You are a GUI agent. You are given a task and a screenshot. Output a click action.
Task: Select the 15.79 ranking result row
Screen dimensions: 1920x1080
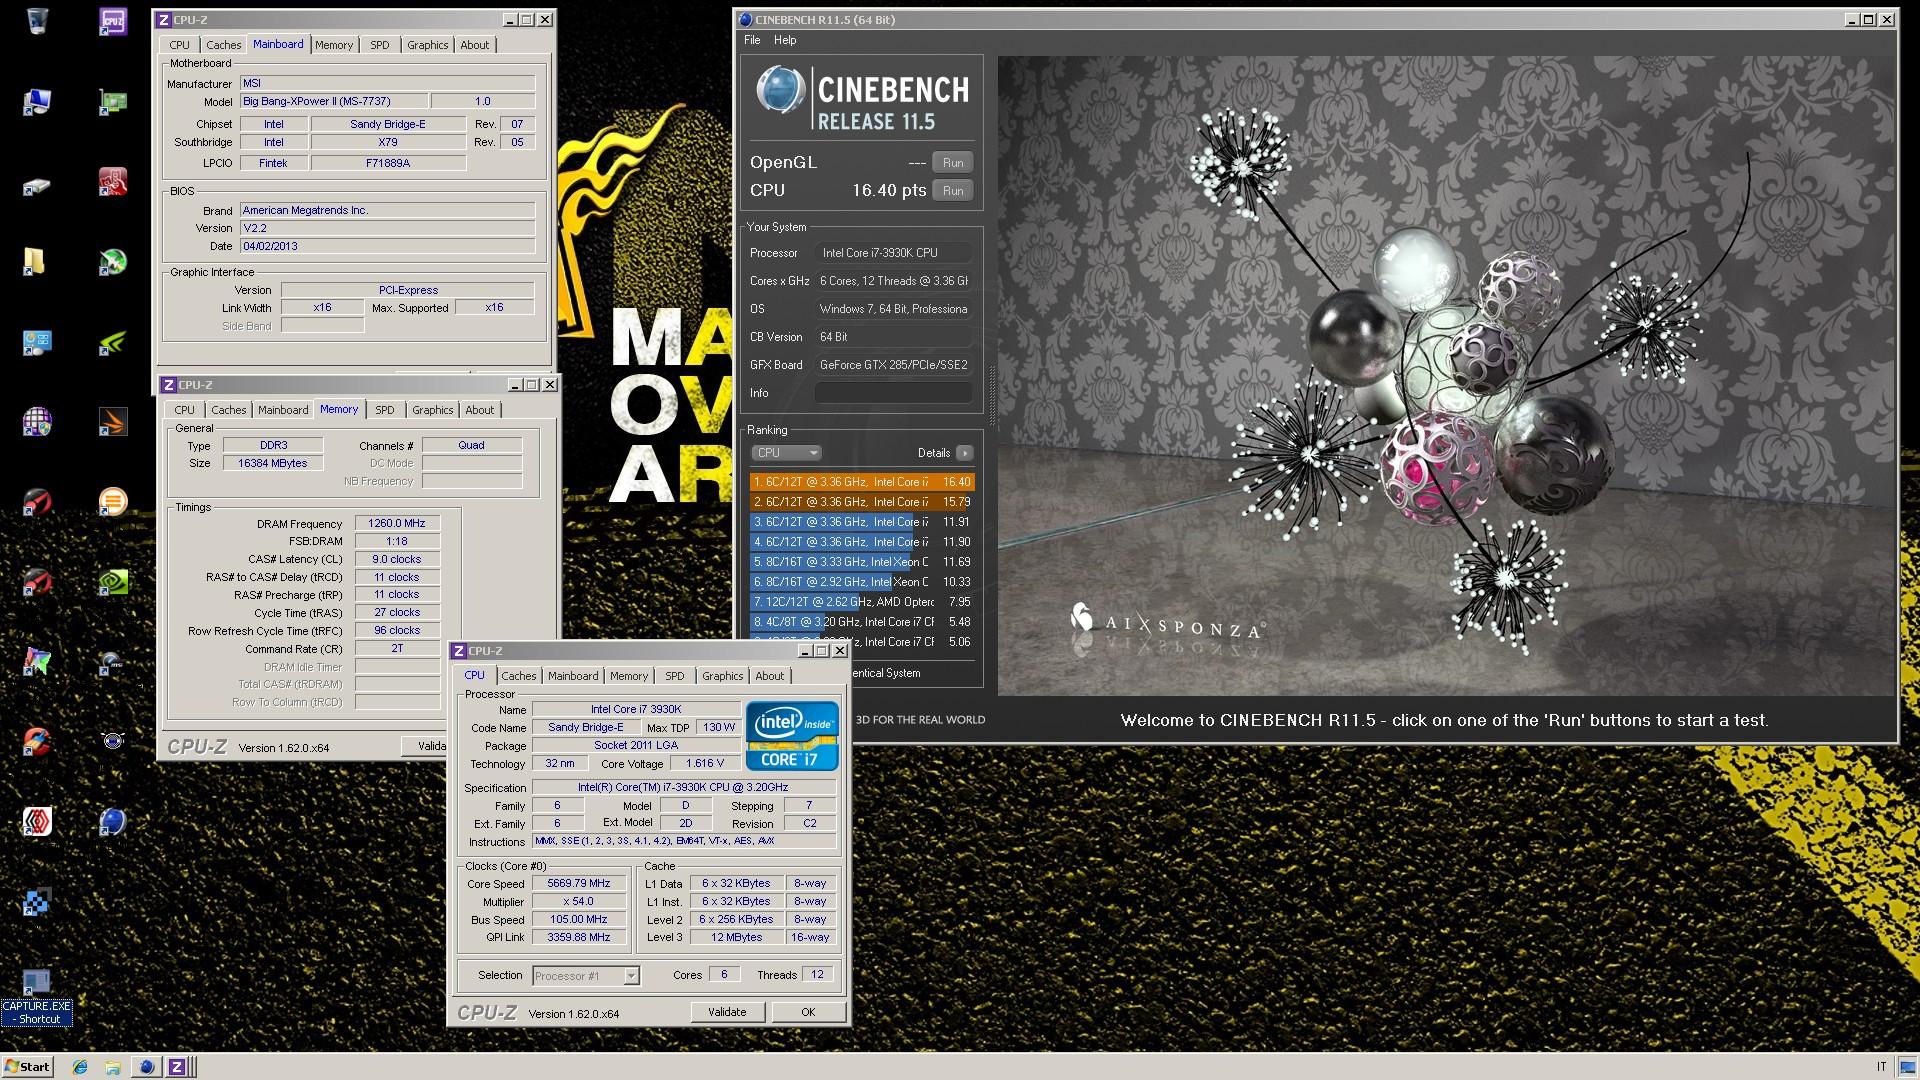coord(861,502)
